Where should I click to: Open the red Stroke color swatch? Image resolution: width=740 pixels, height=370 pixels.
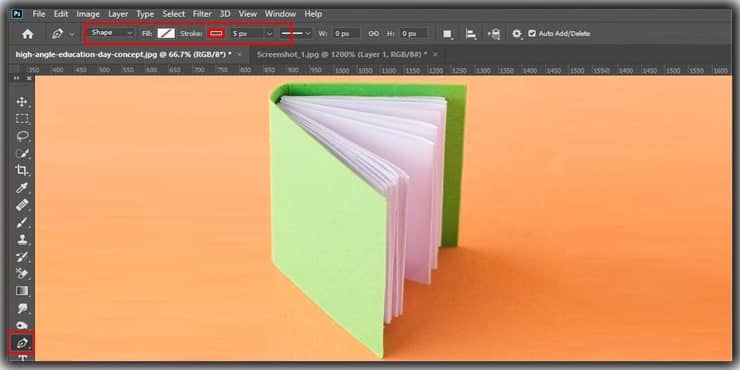click(216, 34)
